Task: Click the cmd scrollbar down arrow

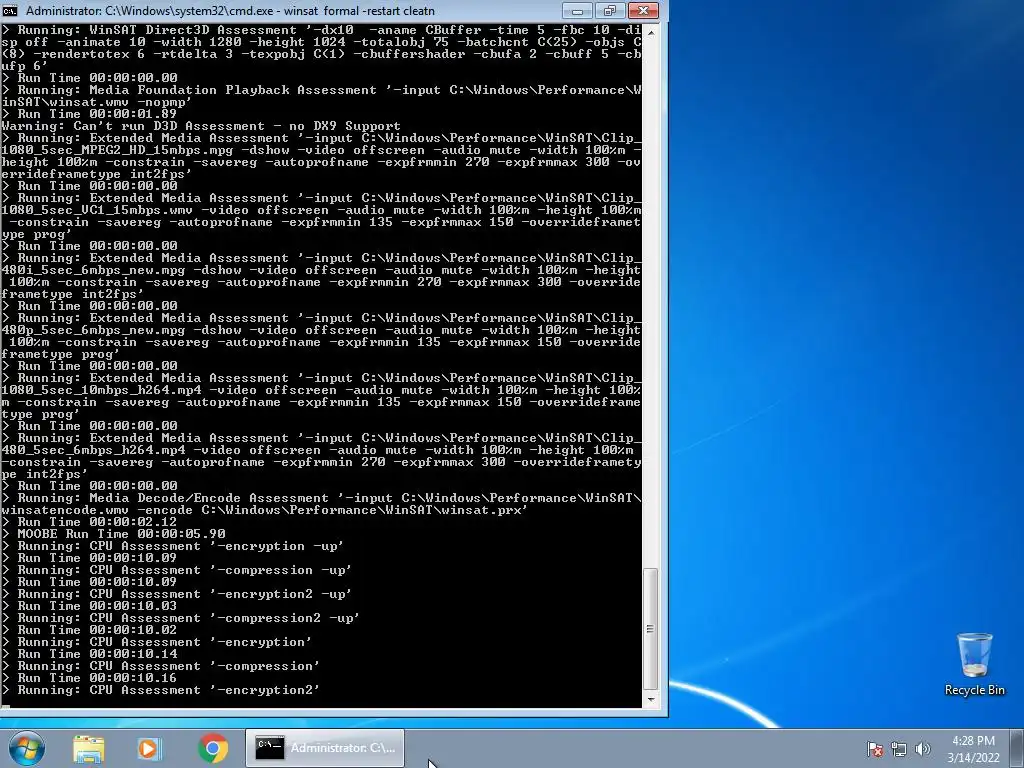Action: (650, 700)
